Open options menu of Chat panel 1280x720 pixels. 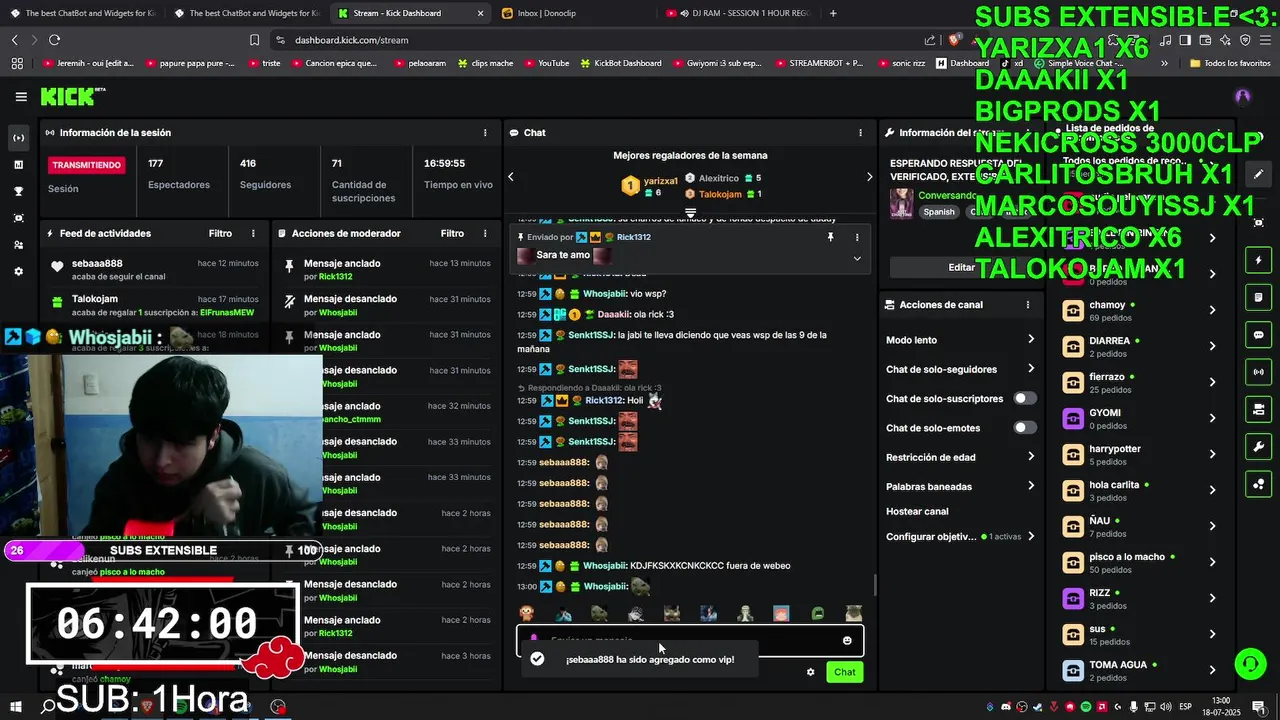pyautogui.click(x=860, y=133)
